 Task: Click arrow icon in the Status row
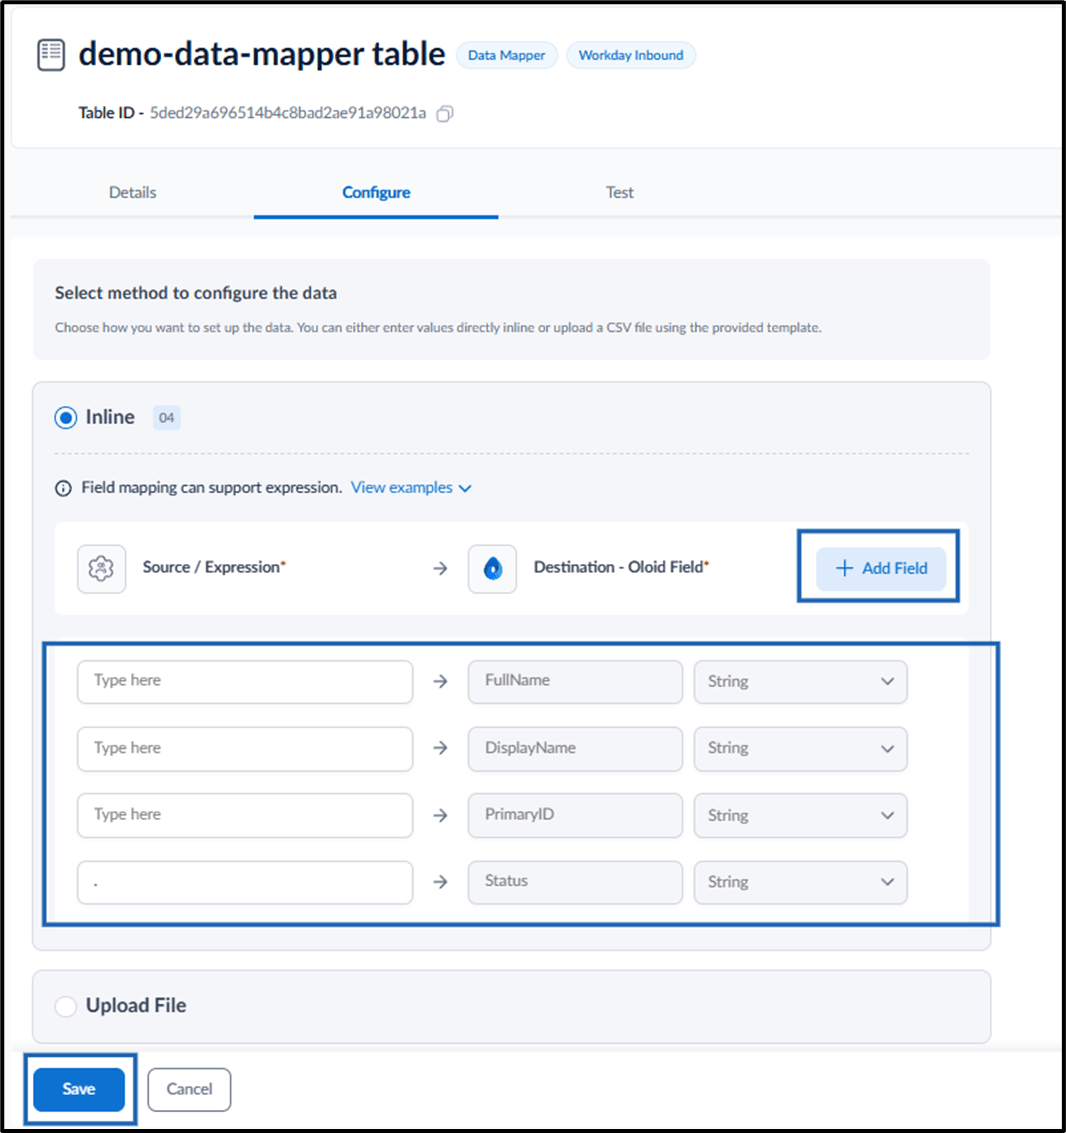(x=440, y=882)
